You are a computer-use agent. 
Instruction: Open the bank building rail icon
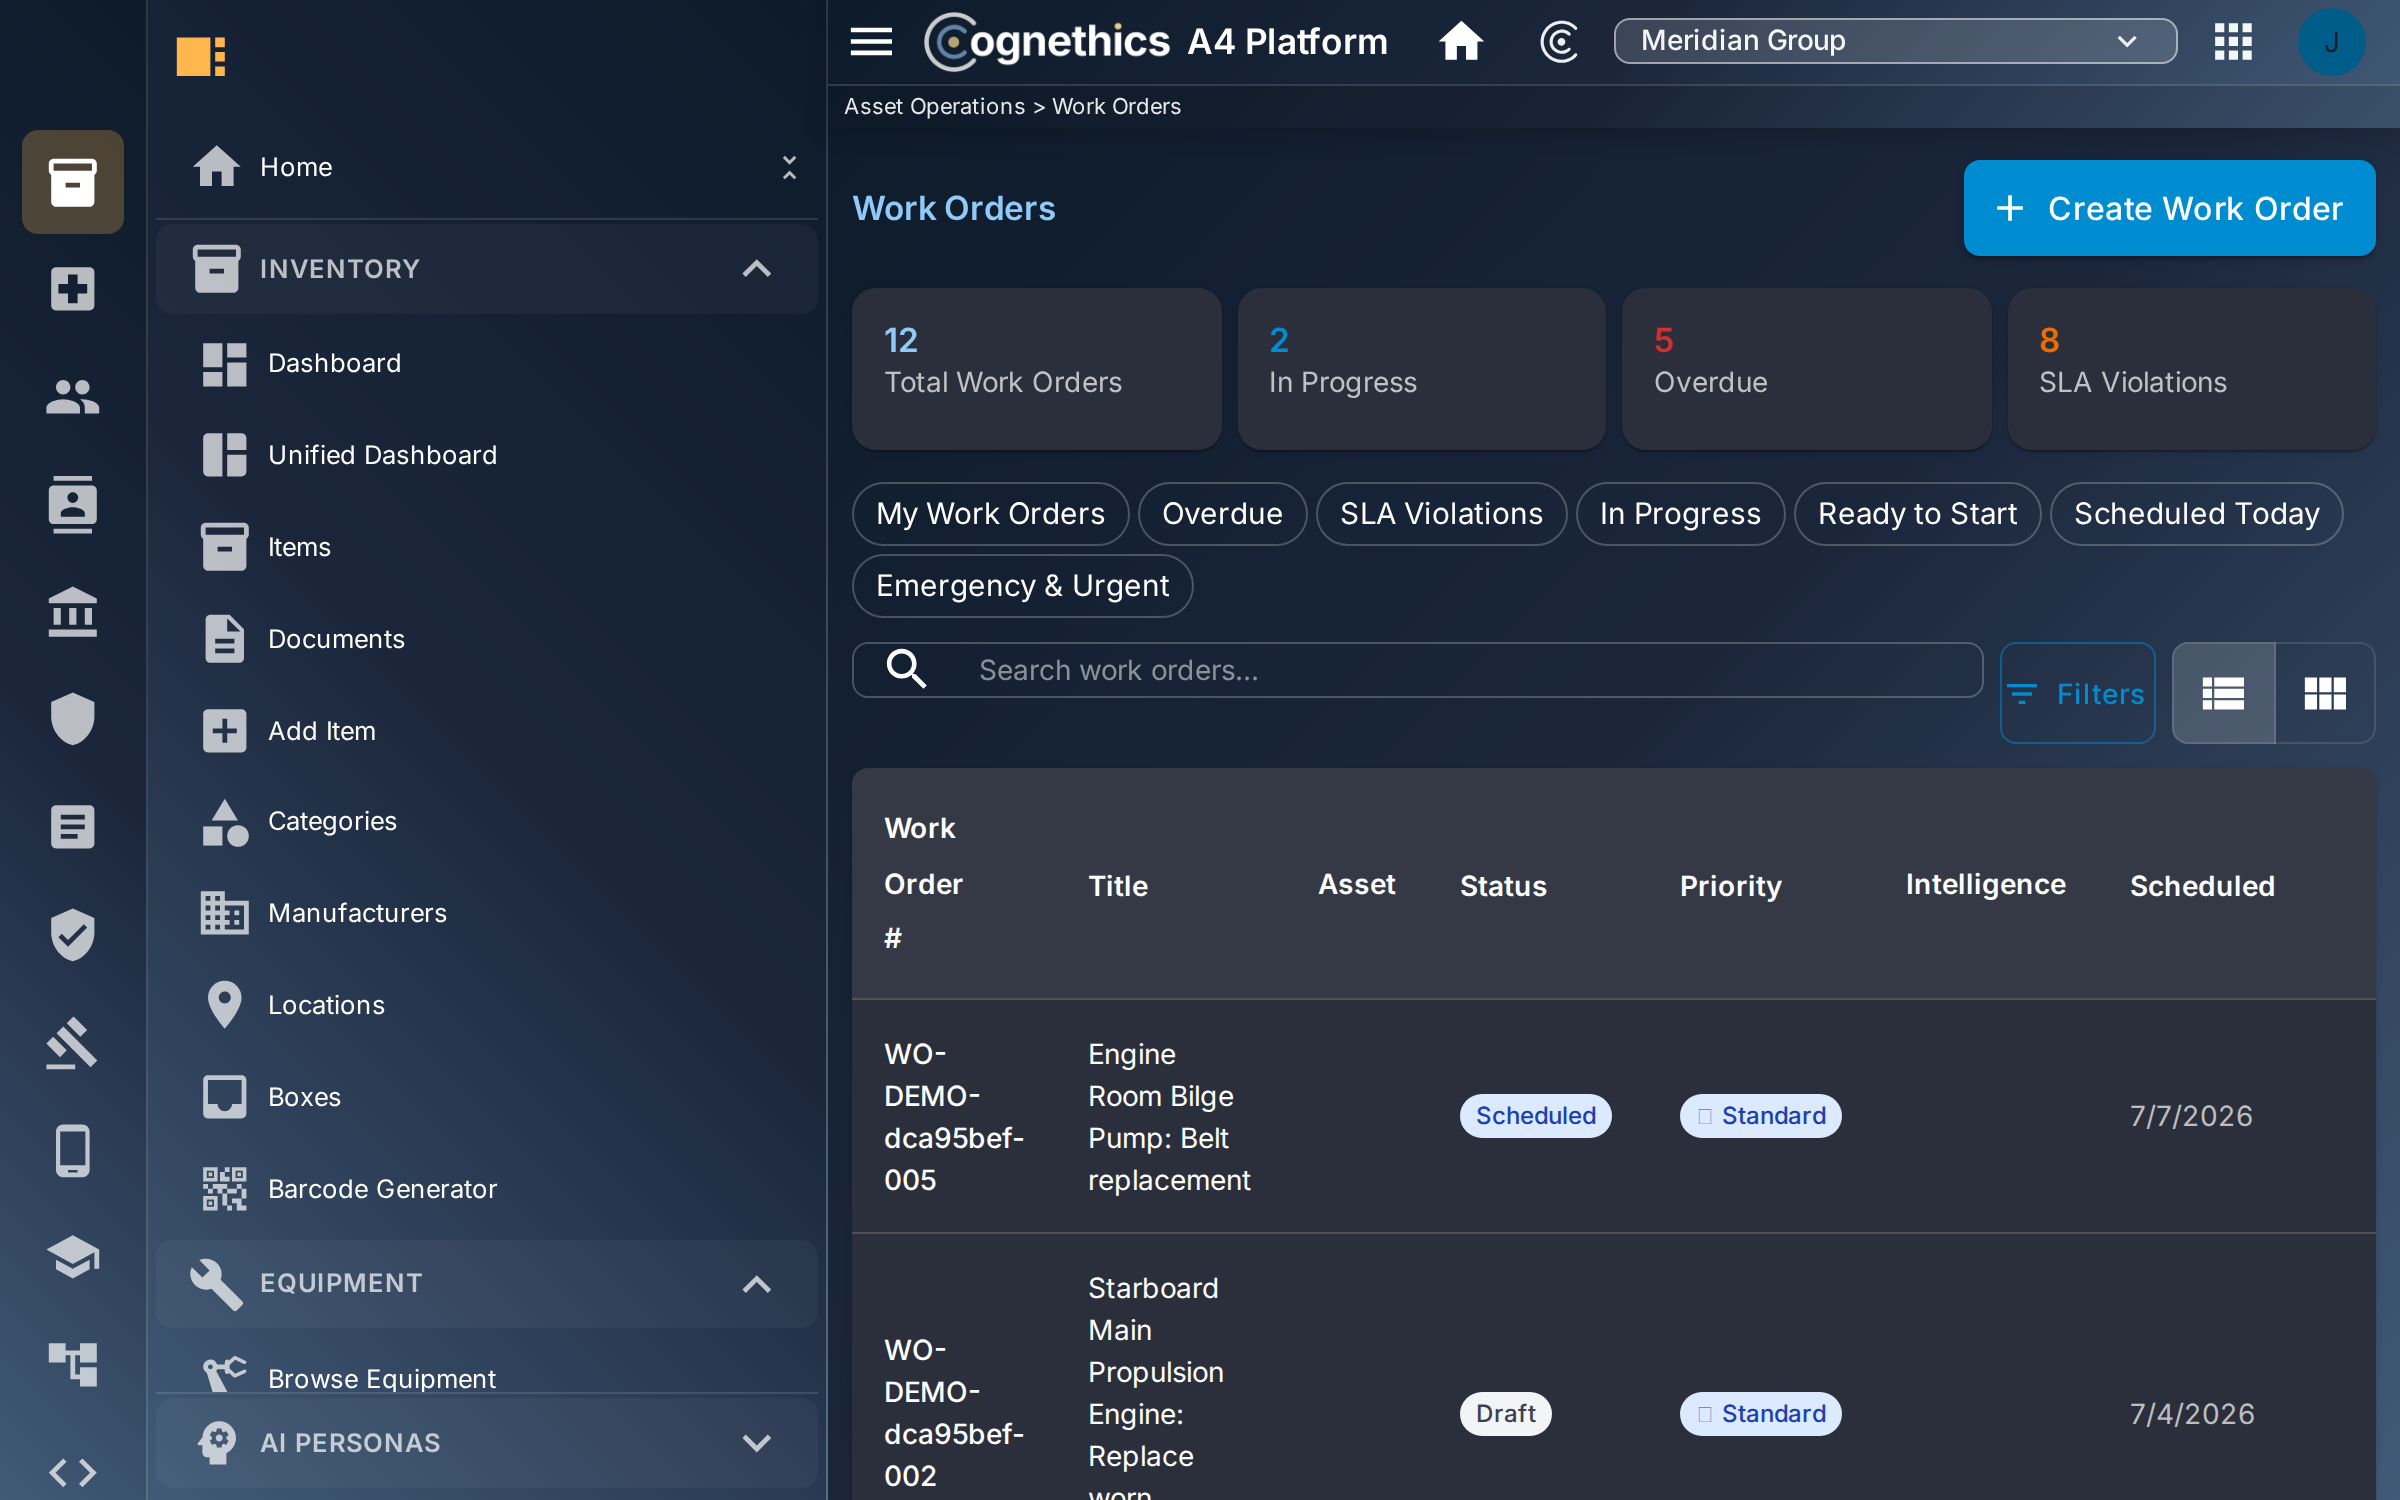(72, 612)
